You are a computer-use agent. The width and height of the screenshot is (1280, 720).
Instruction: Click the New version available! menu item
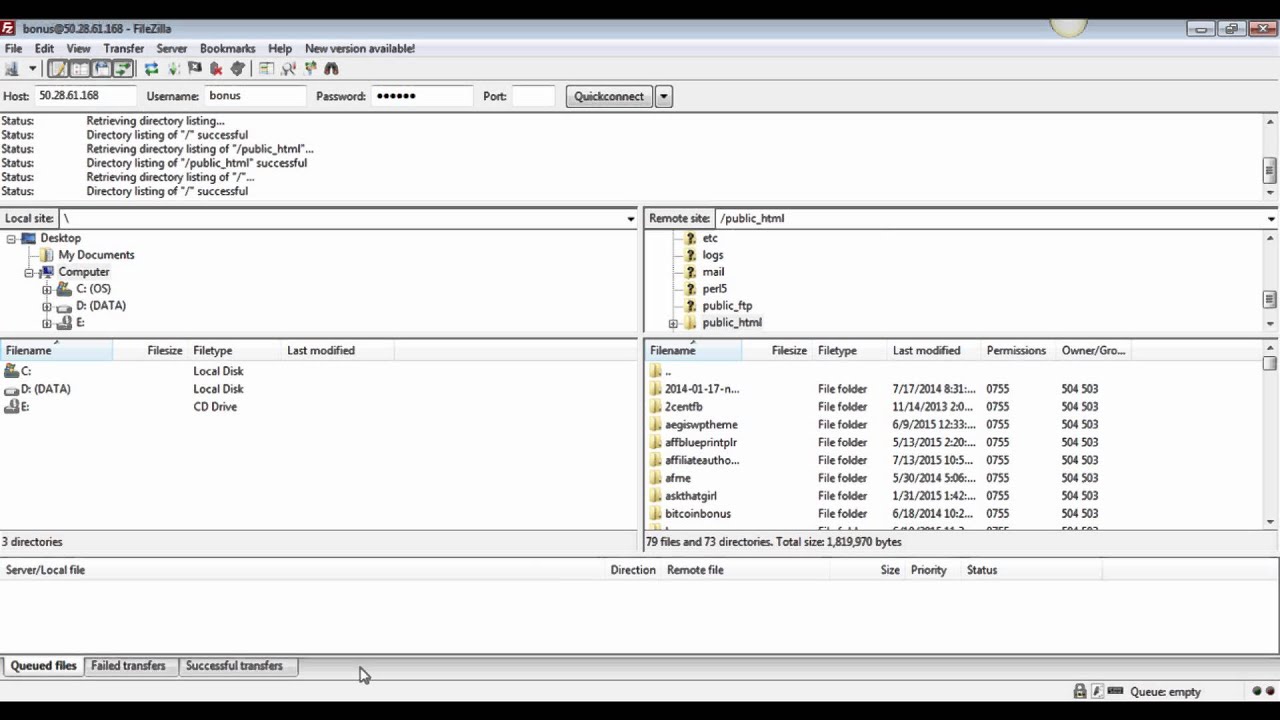pyautogui.click(x=360, y=48)
